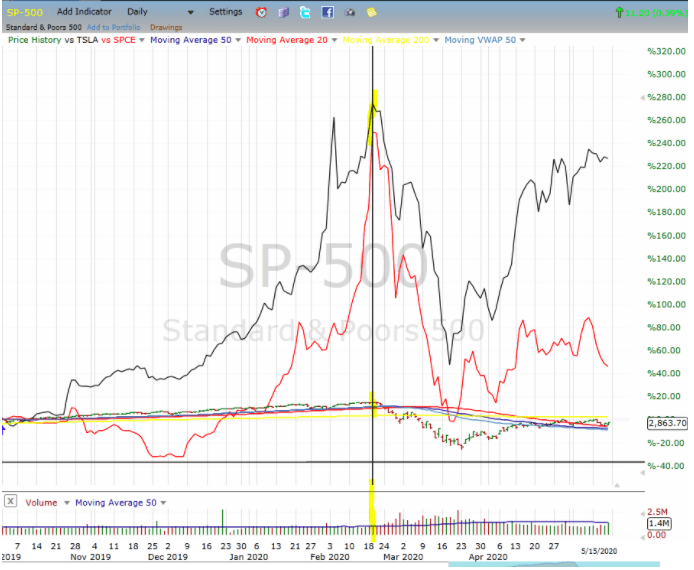Click the Mar 2020 date axis label
This screenshot has height=570, width=694.
point(403,557)
